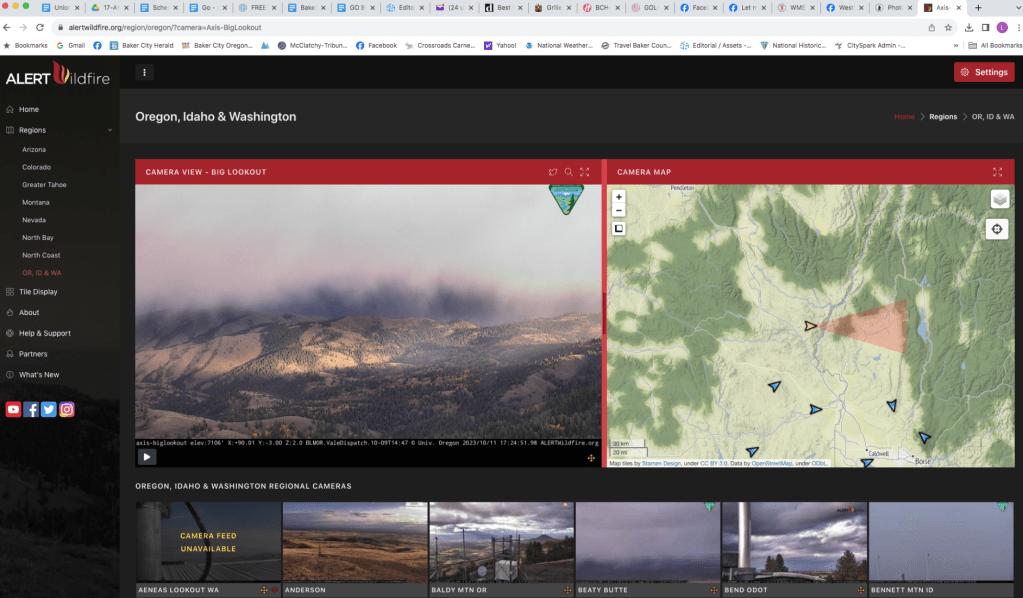Open the browser downloads icon
Screen dimensions: 1023x598
(969, 27)
